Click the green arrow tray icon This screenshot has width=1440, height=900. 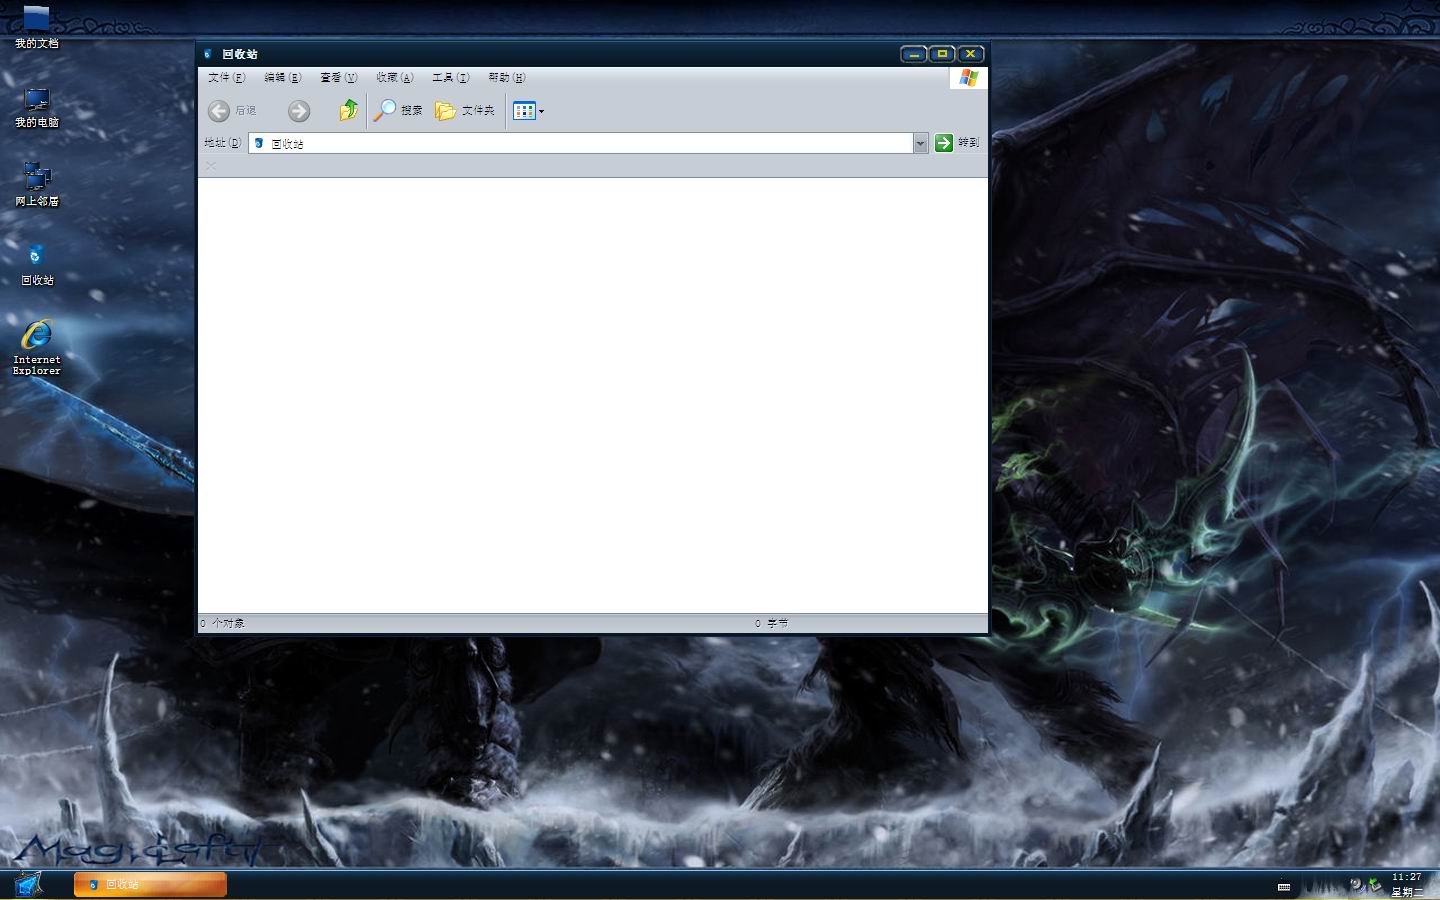pos(1374,884)
